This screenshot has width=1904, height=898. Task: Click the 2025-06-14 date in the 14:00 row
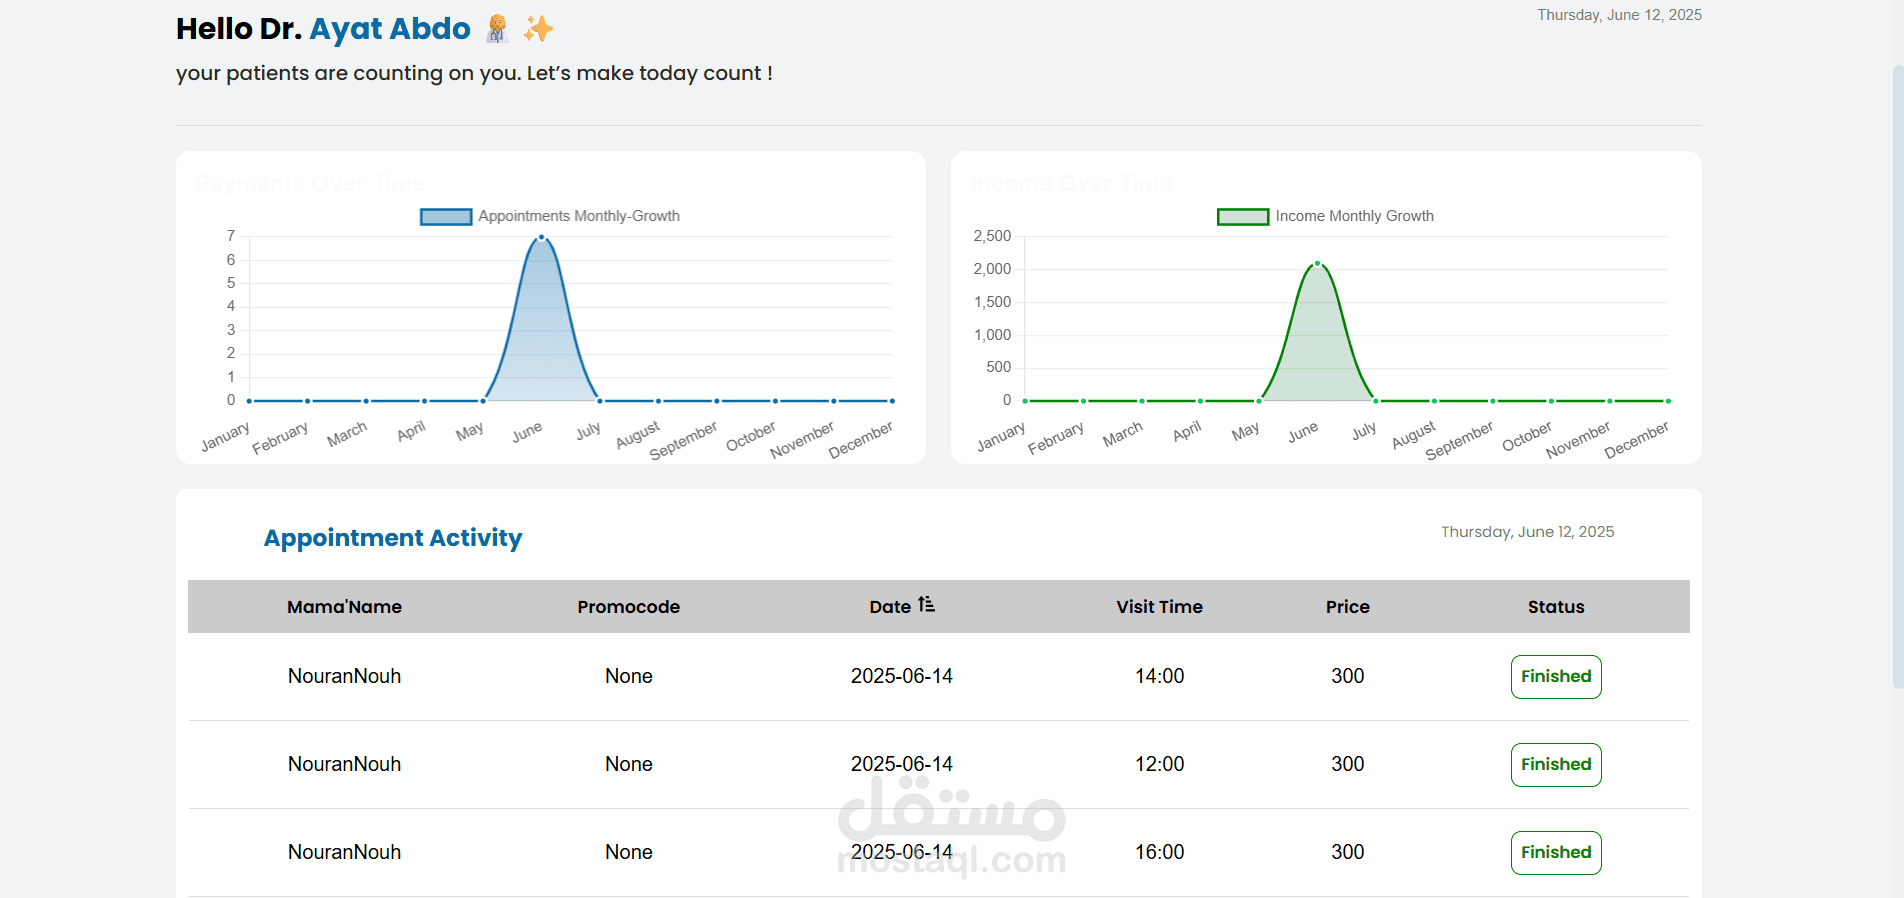901,676
